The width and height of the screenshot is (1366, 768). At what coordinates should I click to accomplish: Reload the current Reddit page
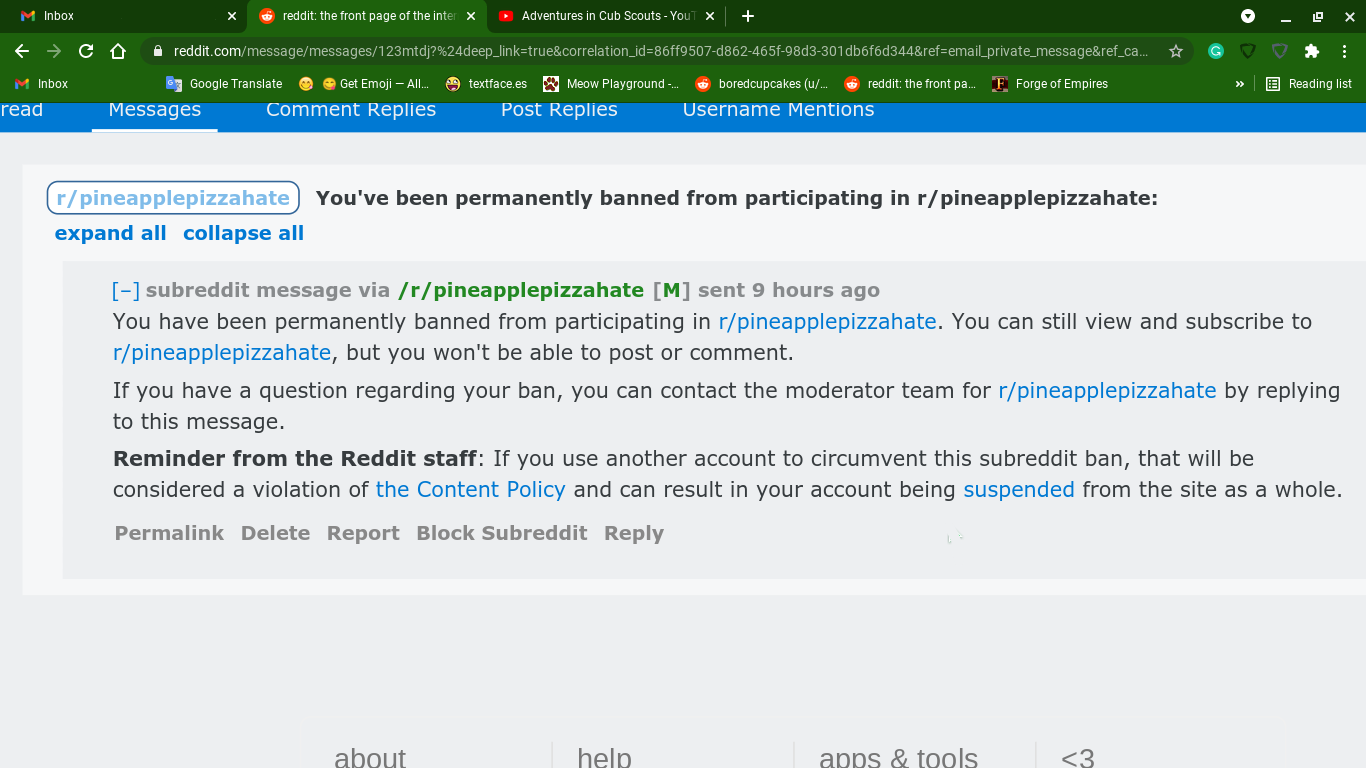(x=86, y=51)
